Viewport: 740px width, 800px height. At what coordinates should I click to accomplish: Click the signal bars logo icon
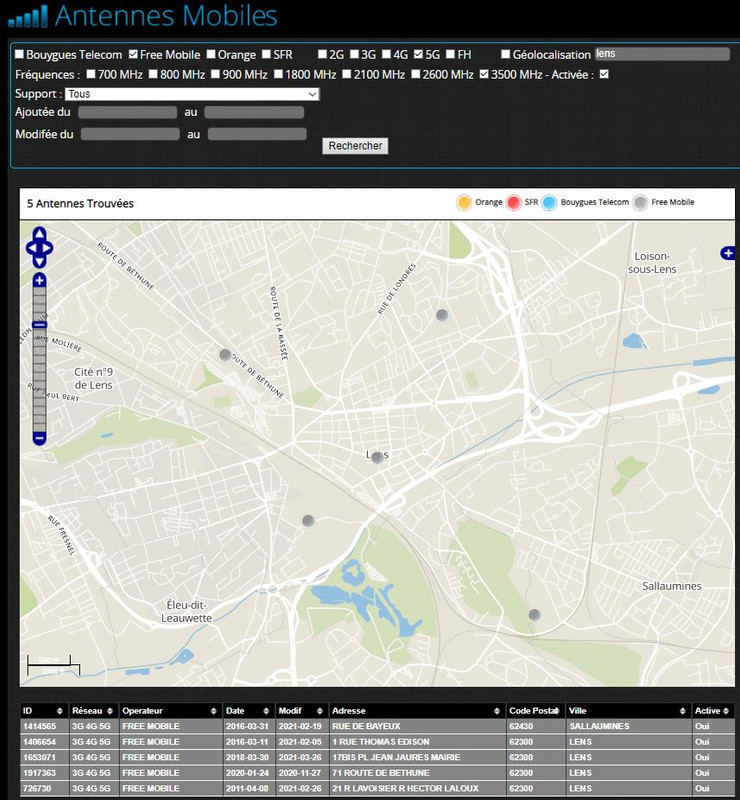28,16
